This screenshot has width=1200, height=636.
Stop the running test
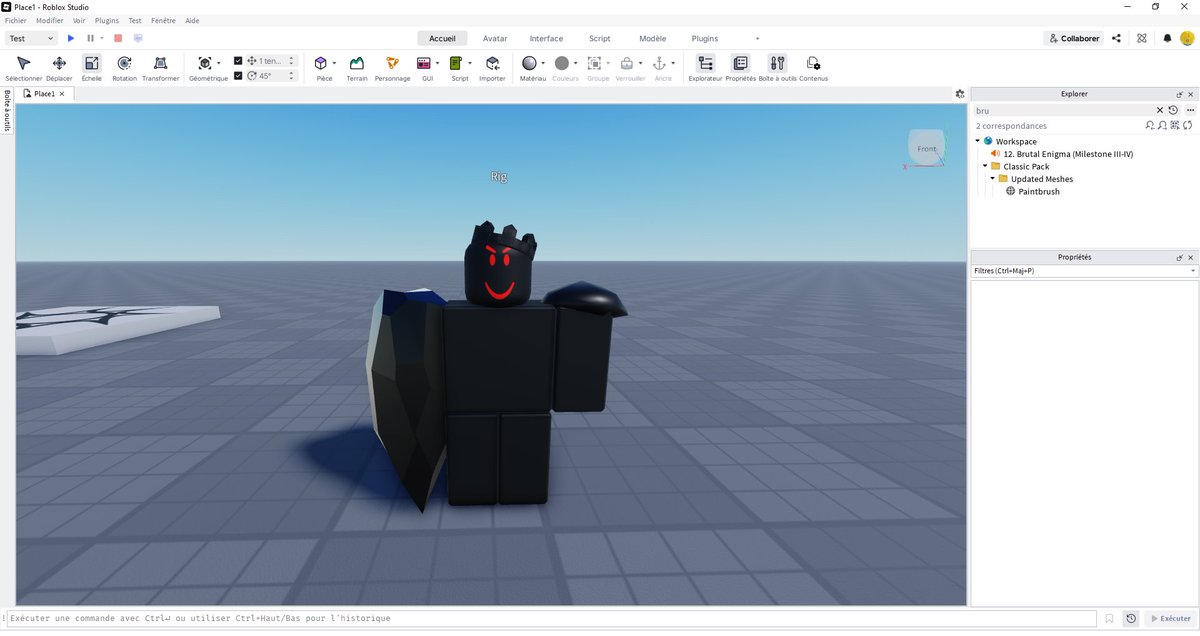click(x=118, y=38)
